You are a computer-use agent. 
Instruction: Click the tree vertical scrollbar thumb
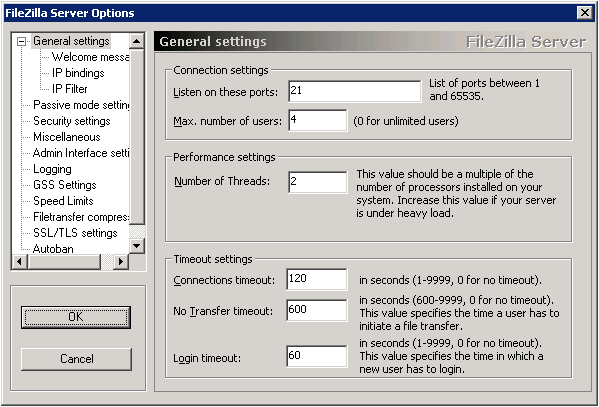pos(137,136)
